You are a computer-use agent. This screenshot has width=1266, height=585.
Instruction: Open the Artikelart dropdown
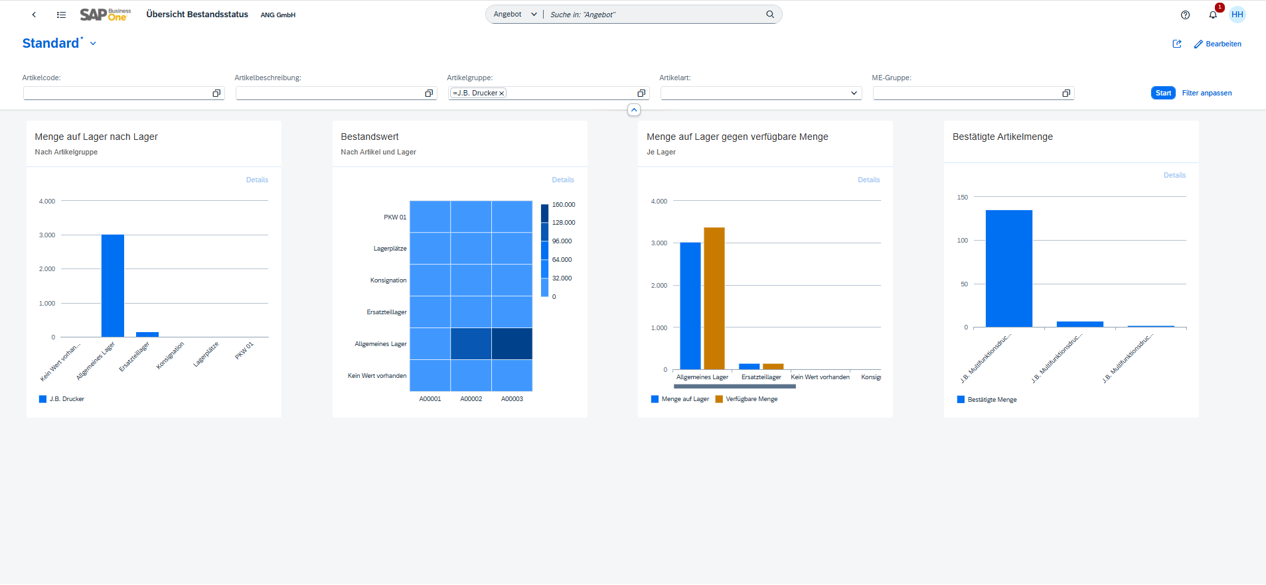pos(854,93)
